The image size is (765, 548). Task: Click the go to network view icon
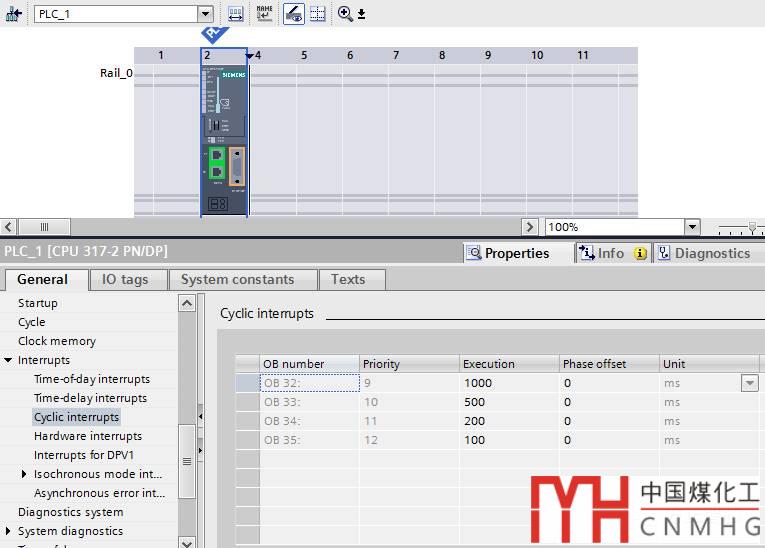tap(14, 14)
